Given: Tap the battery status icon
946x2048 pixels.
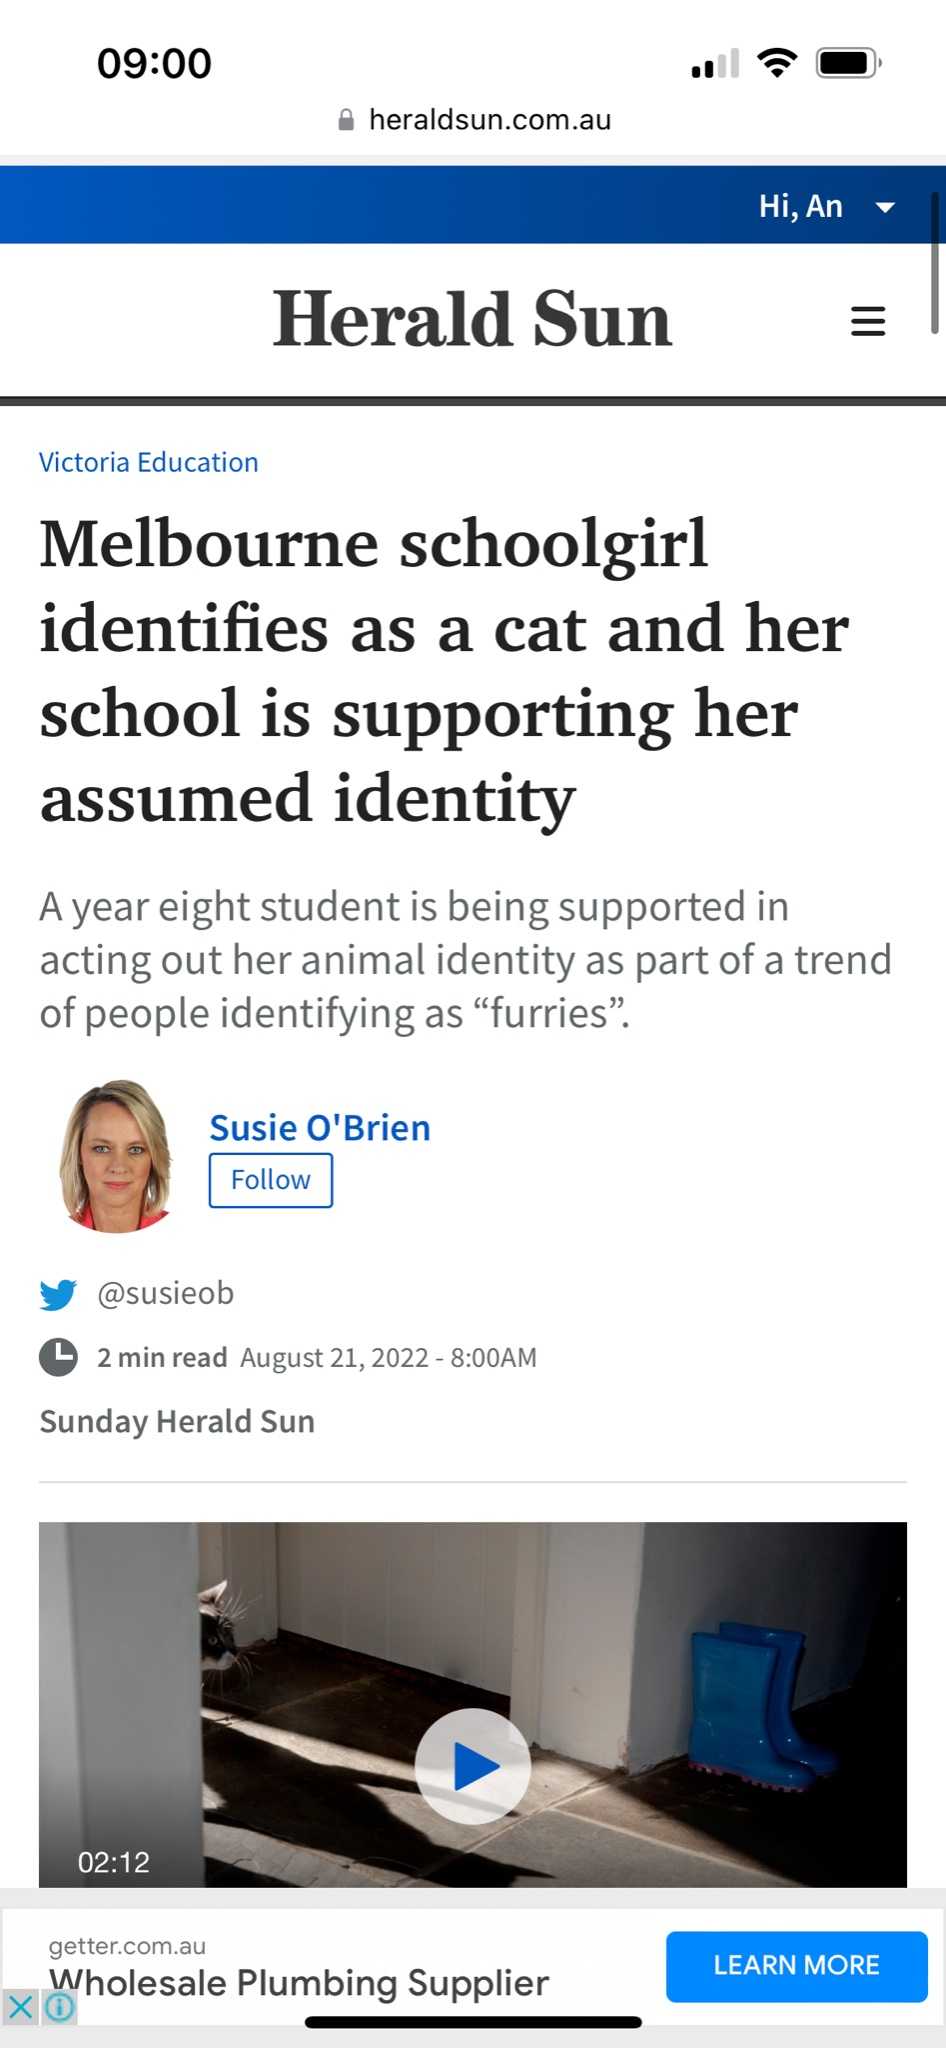Looking at the screenshot, I should pyautogui.click(x=848, y=64).
